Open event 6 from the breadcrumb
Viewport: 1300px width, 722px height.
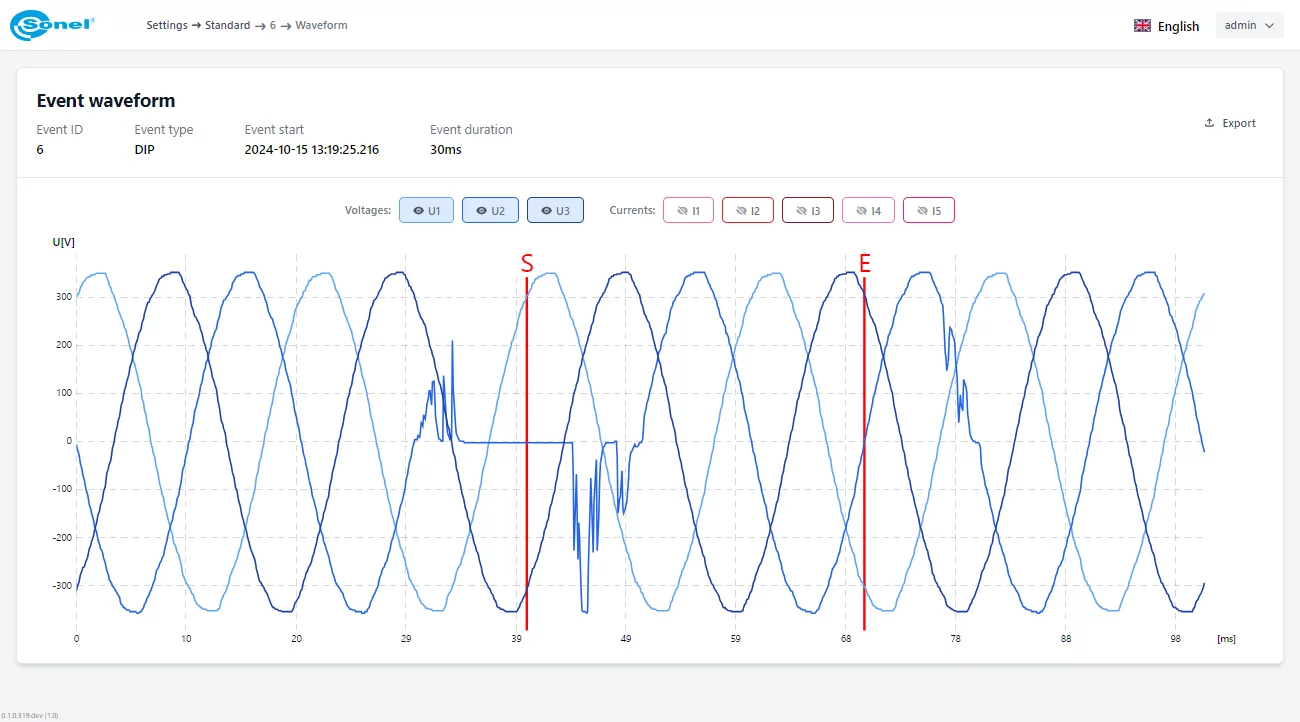(x=273, y=25)
